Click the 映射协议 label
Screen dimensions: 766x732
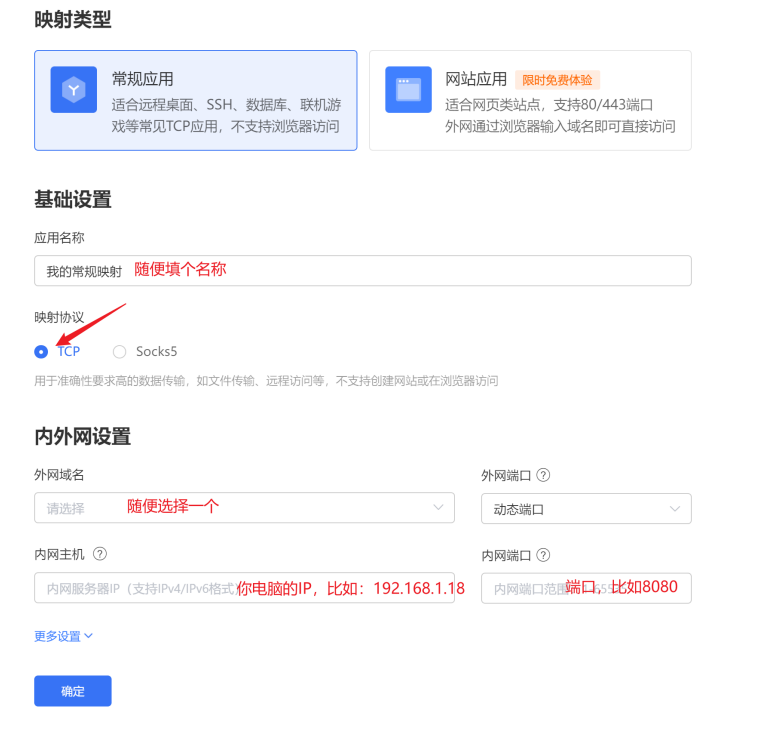coord(59,318)
